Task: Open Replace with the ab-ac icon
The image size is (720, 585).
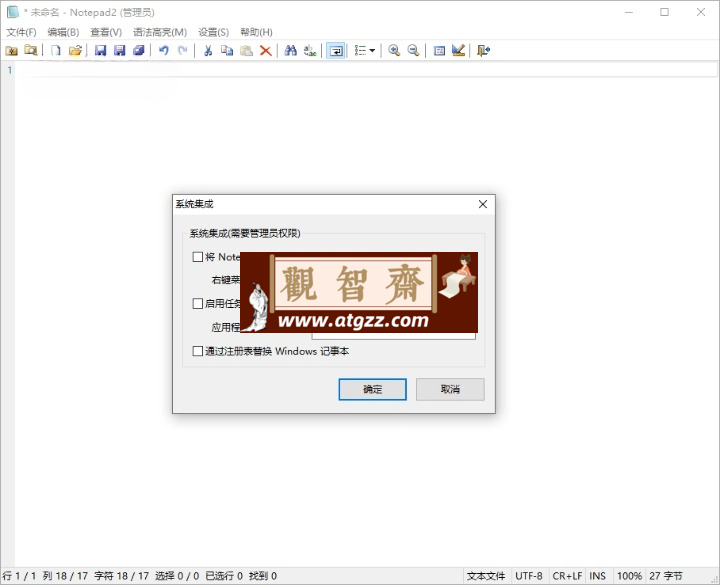Action: tap(310, 51)
